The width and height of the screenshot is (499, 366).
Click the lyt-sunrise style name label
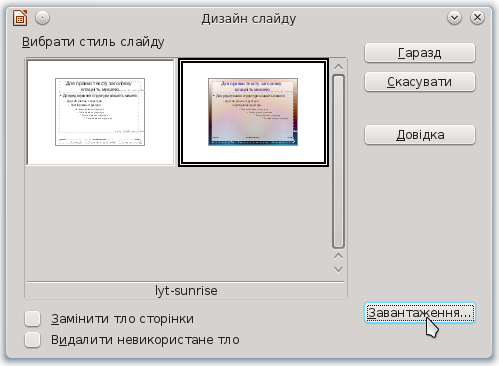tap(186, 291)
